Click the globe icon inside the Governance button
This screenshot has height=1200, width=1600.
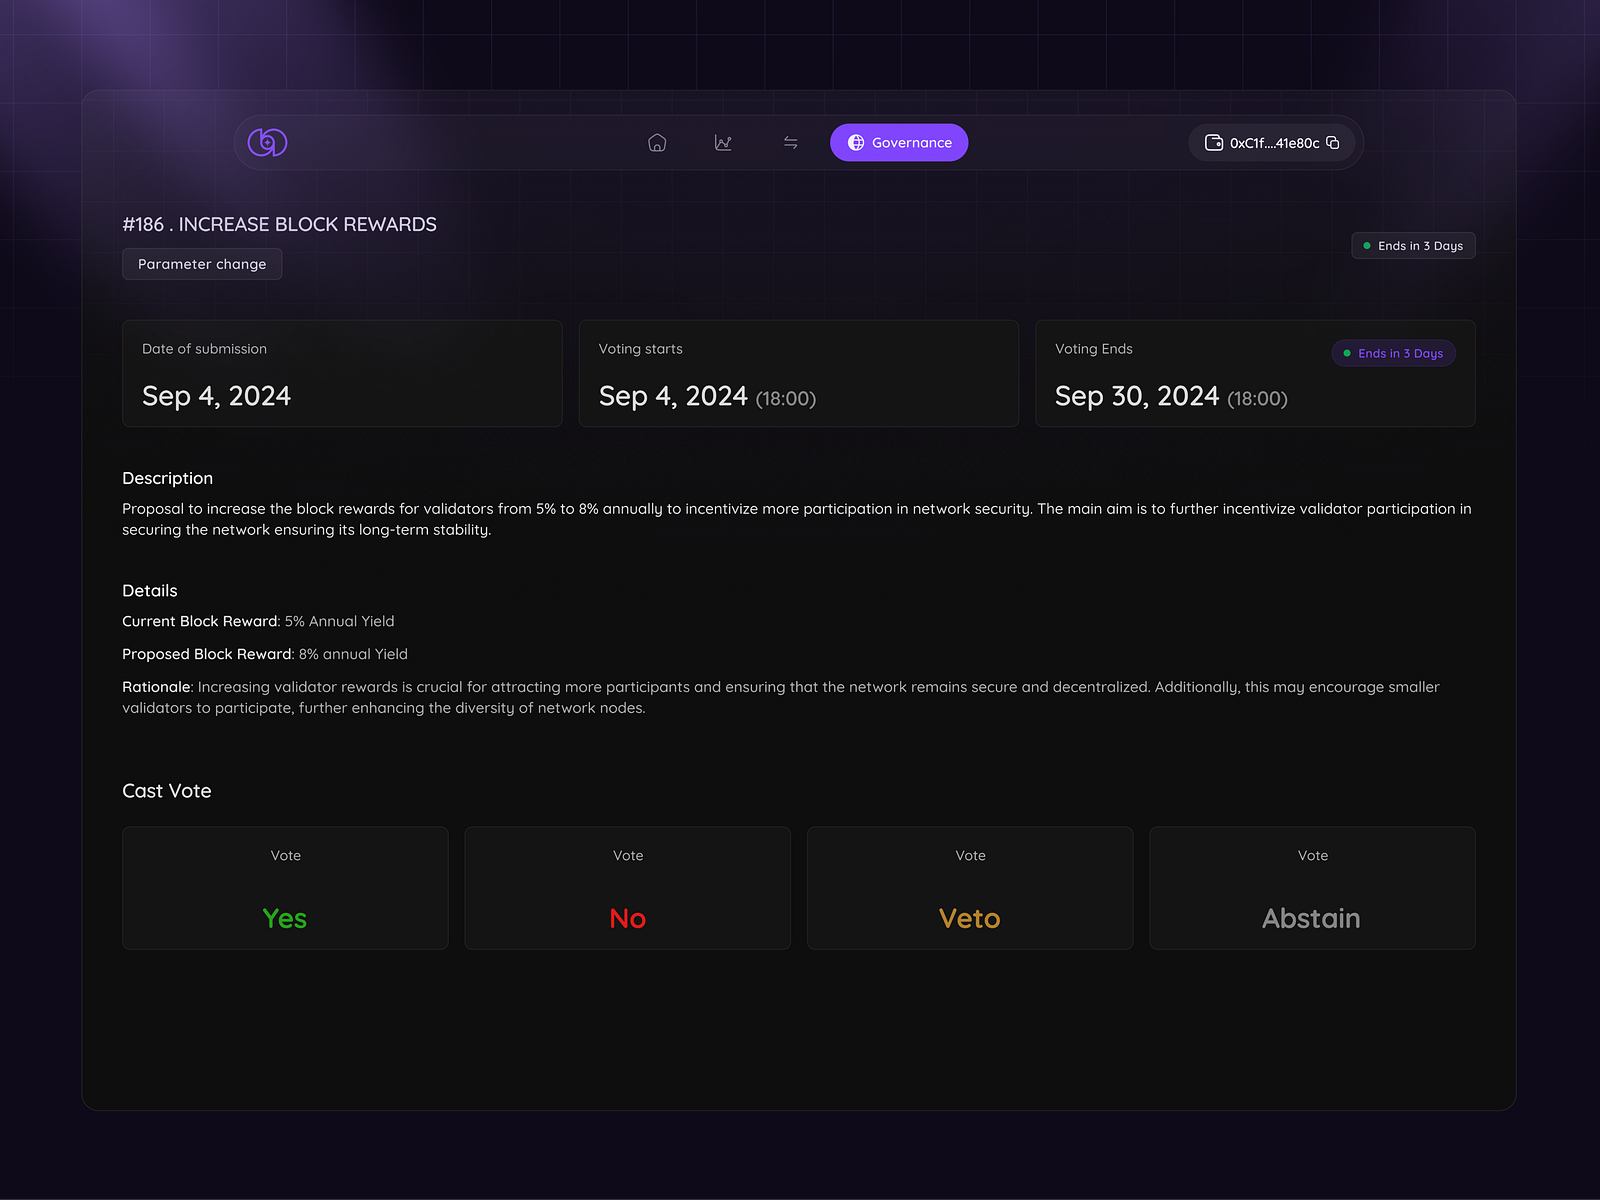(x=856, y=142)
